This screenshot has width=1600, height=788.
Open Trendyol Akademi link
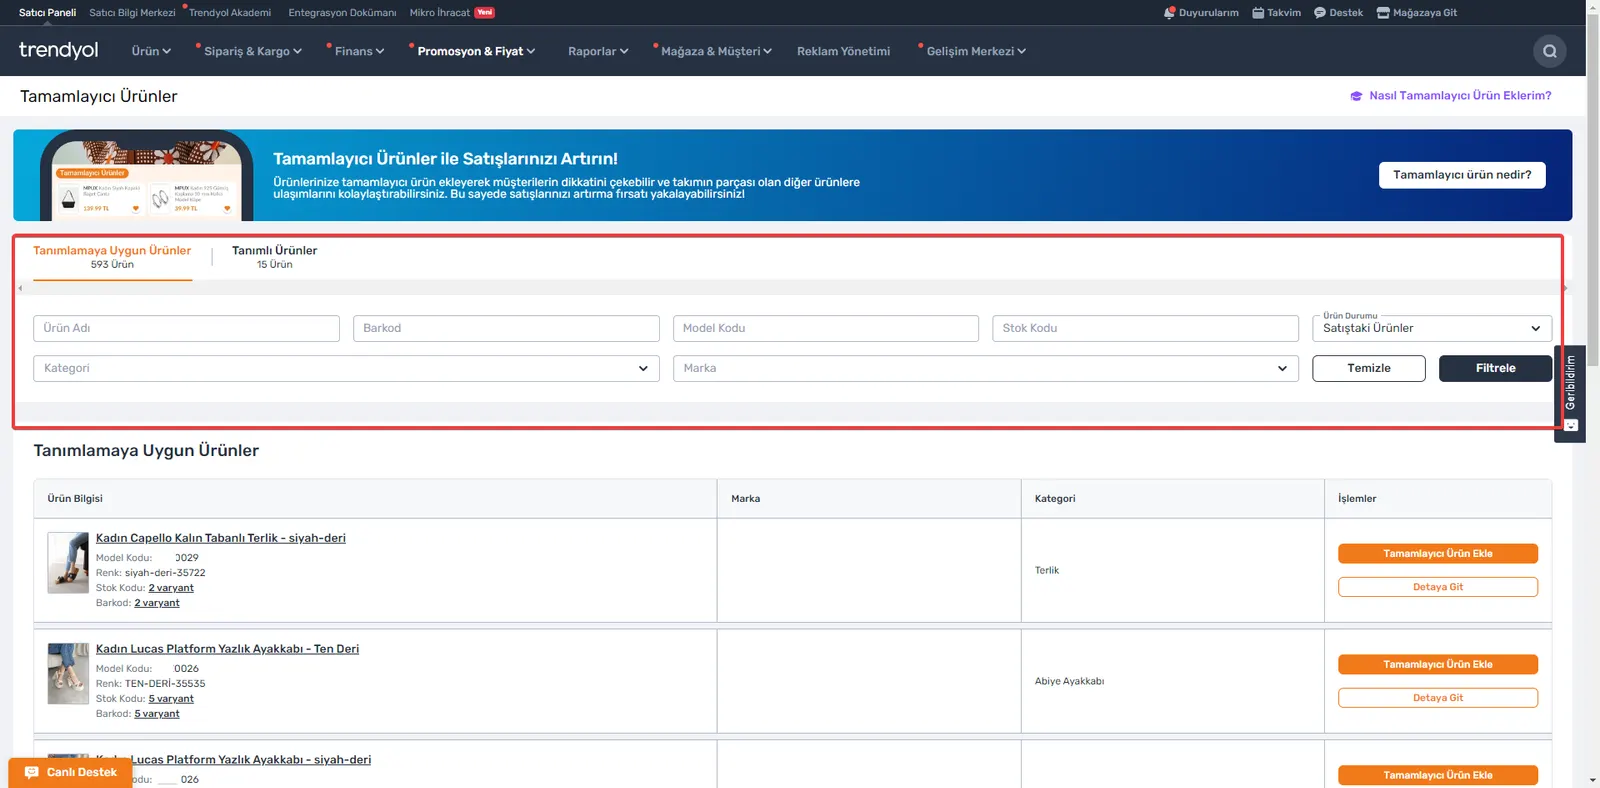pos(230,13)
